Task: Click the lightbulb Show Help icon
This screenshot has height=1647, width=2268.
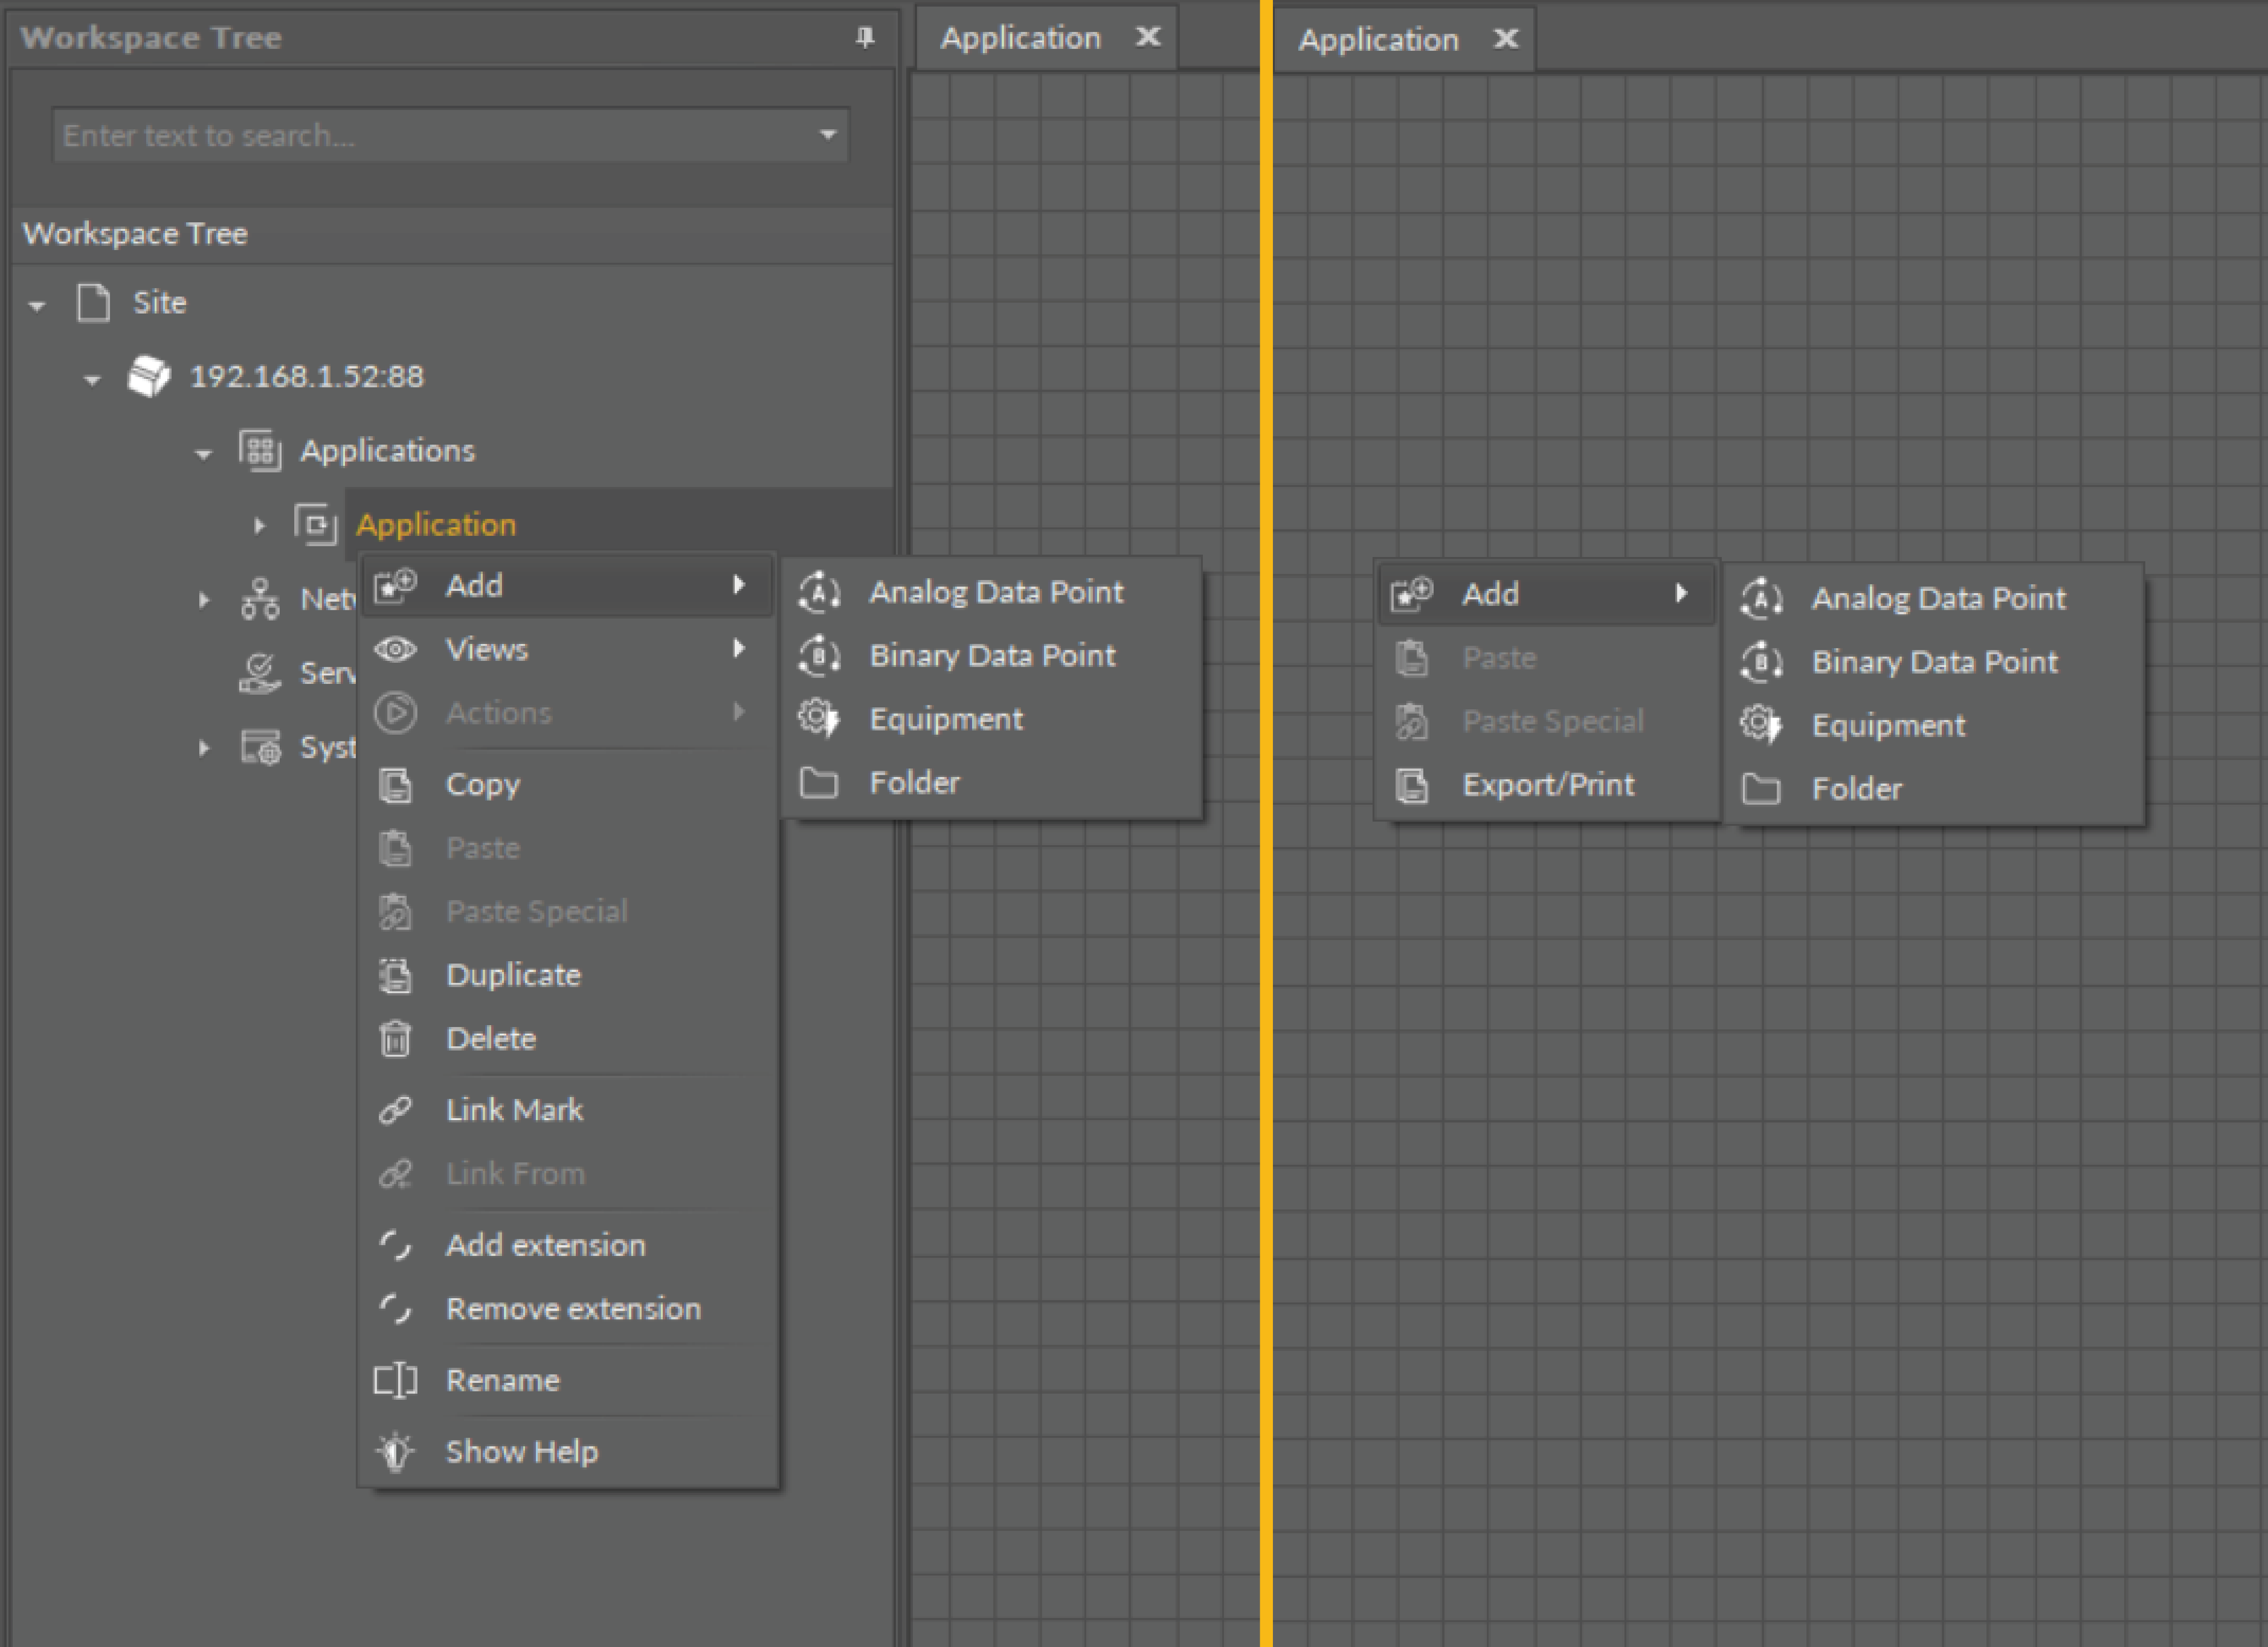Action: coord(395,1451)
